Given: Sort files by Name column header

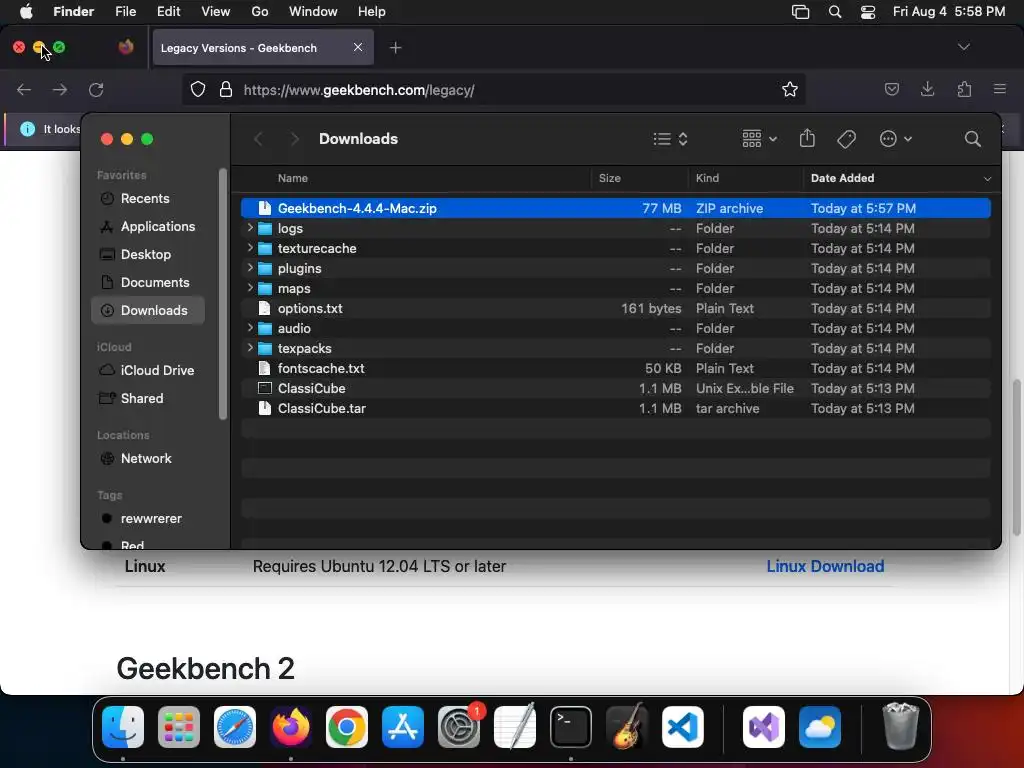Looking at the screenshot, I should click(x=415, y=178).
